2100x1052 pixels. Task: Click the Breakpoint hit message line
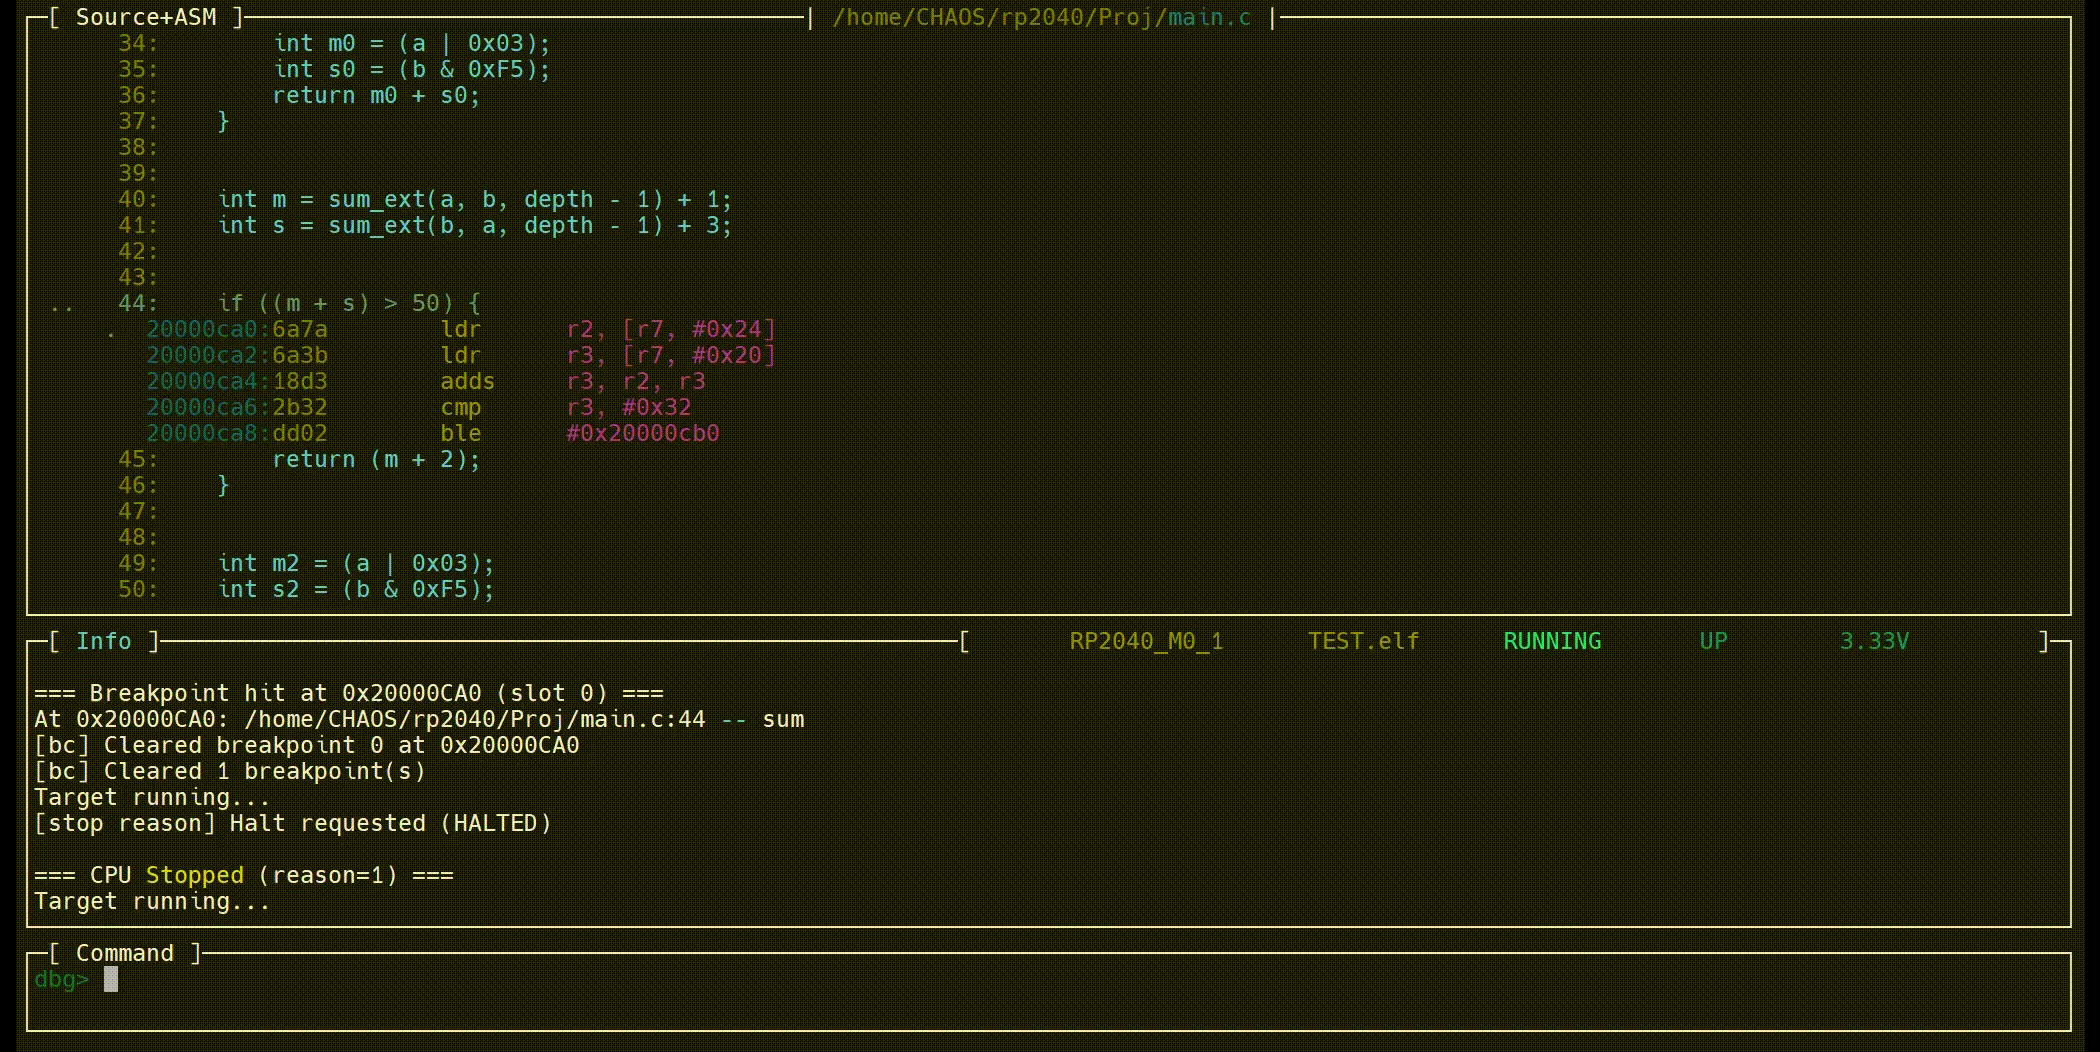coord(348,693)
